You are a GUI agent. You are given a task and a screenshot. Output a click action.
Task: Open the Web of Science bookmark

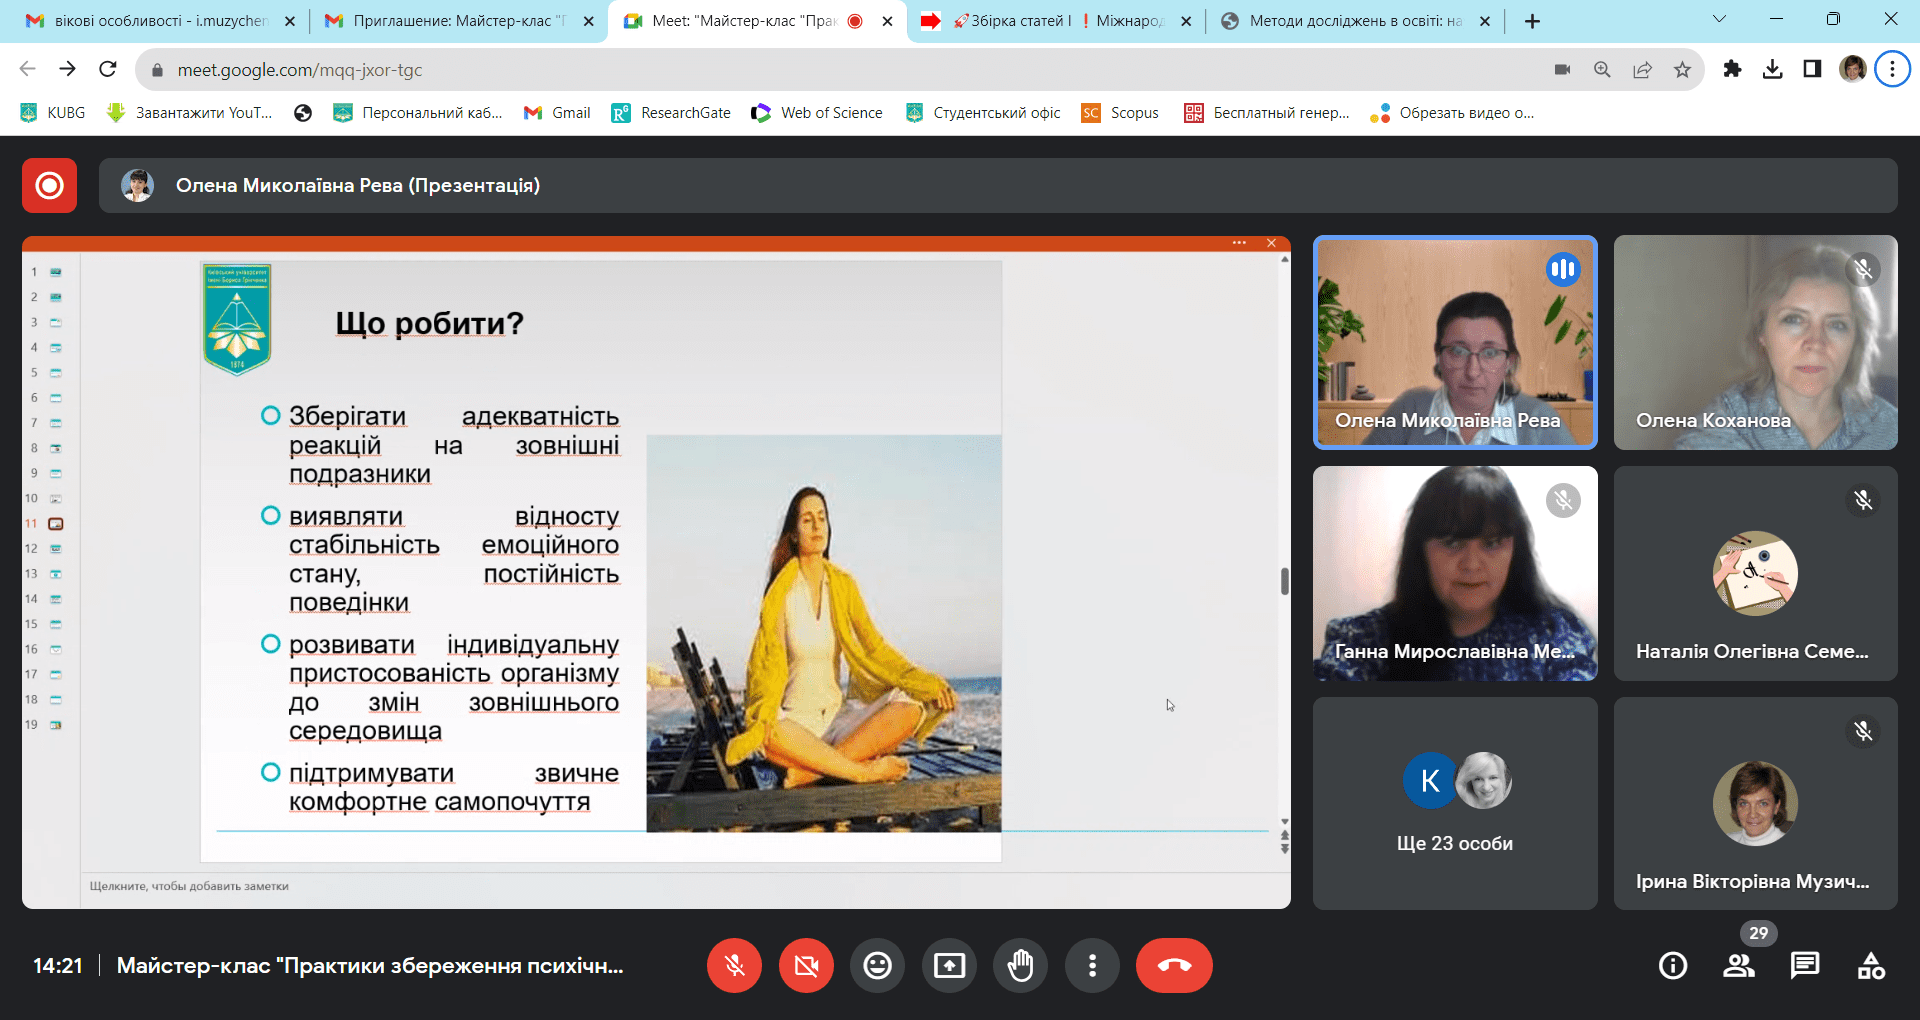point(817,113)
